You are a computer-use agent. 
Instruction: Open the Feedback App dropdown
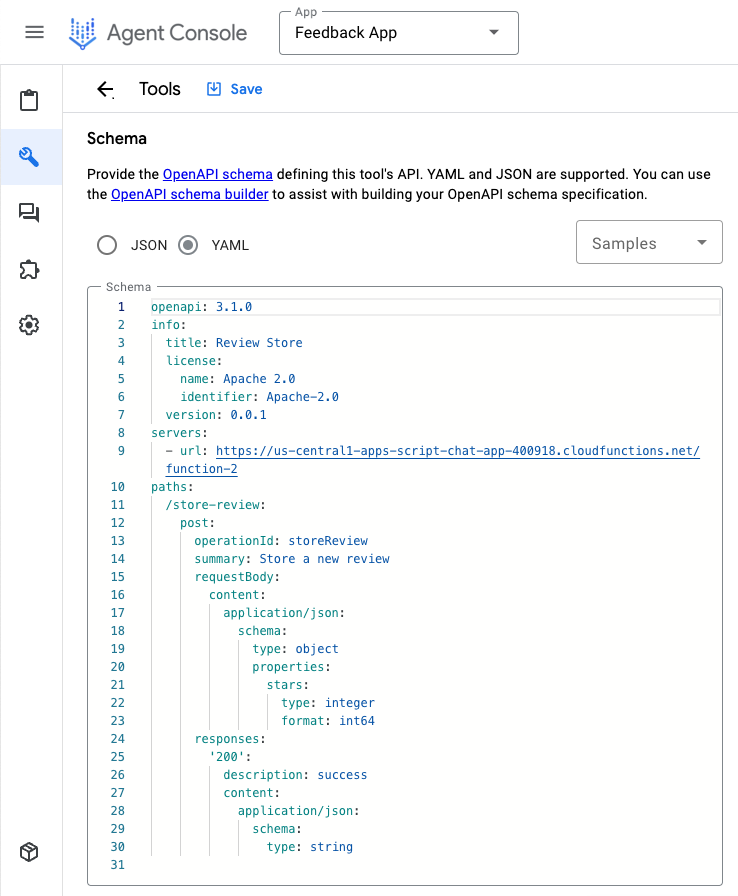pyautogui.click(x=398, y=33)
